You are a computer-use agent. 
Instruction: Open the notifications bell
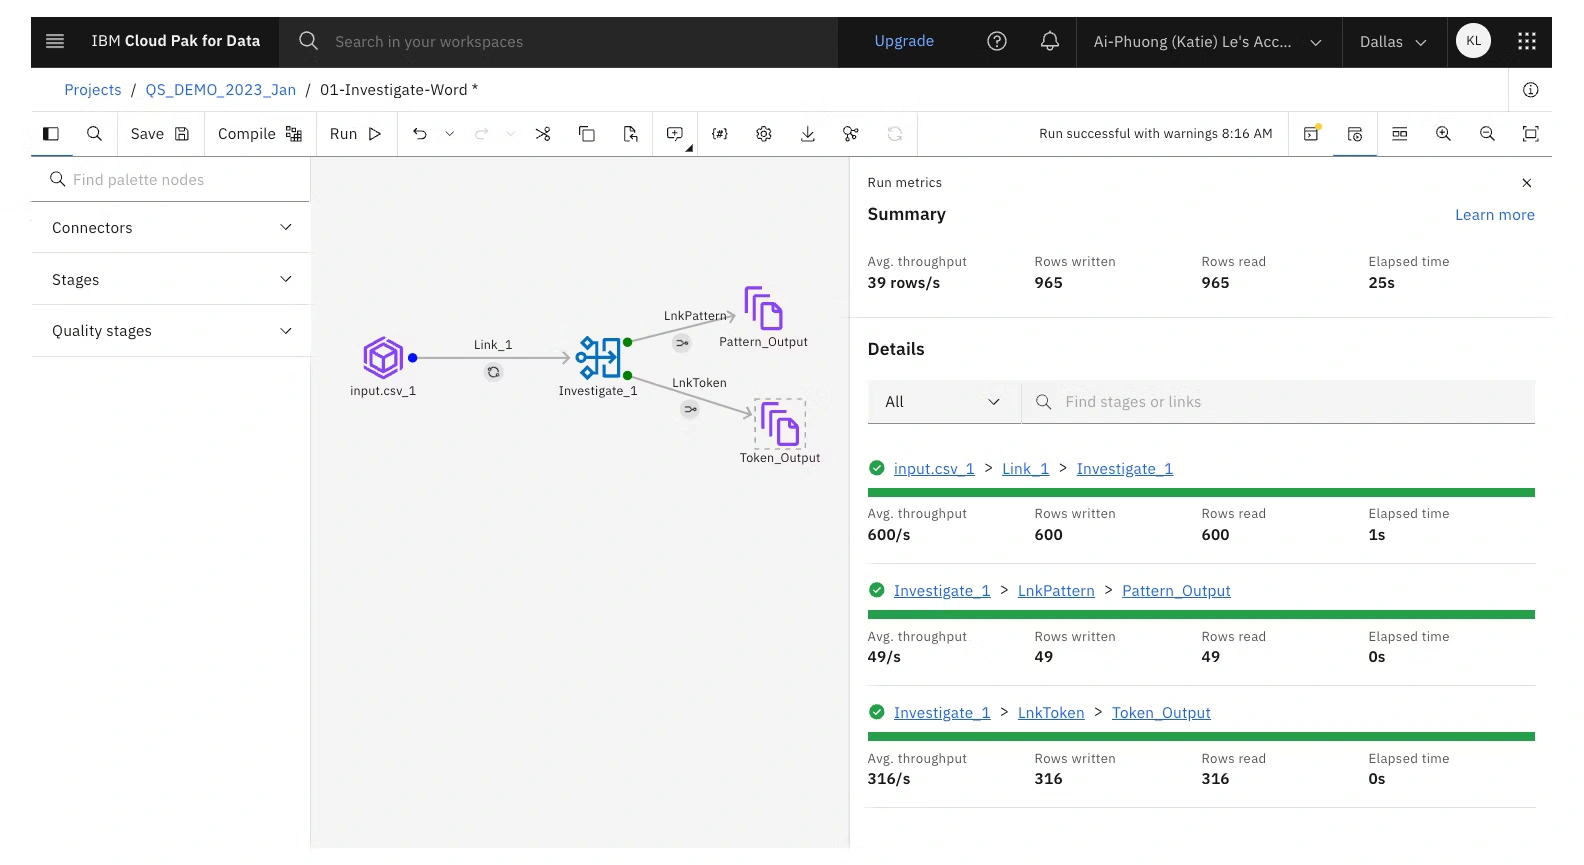click(x=1049, y=41)
